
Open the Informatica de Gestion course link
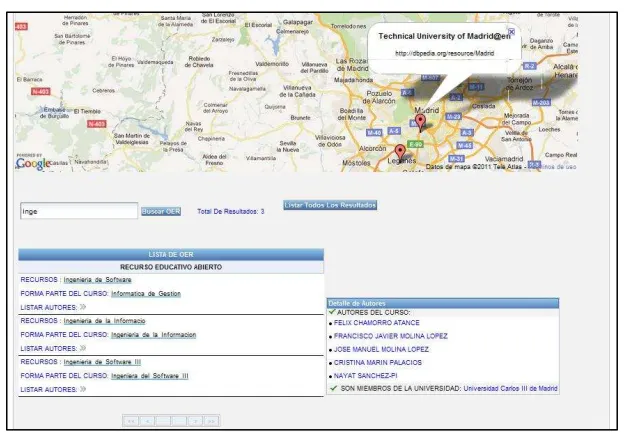[146, 294]
